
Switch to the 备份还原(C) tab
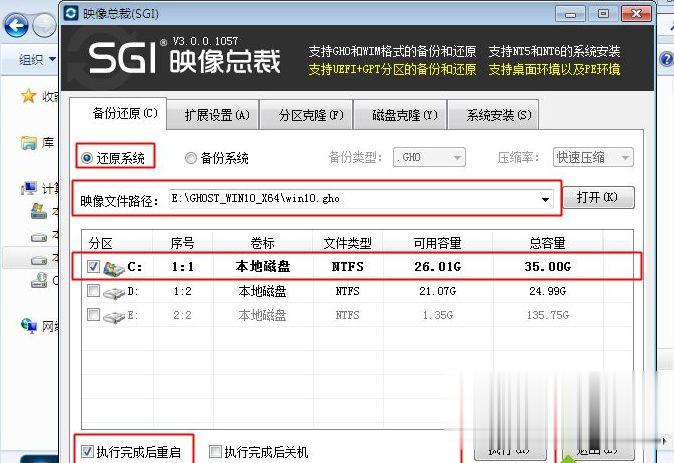(x=118, y=114)
